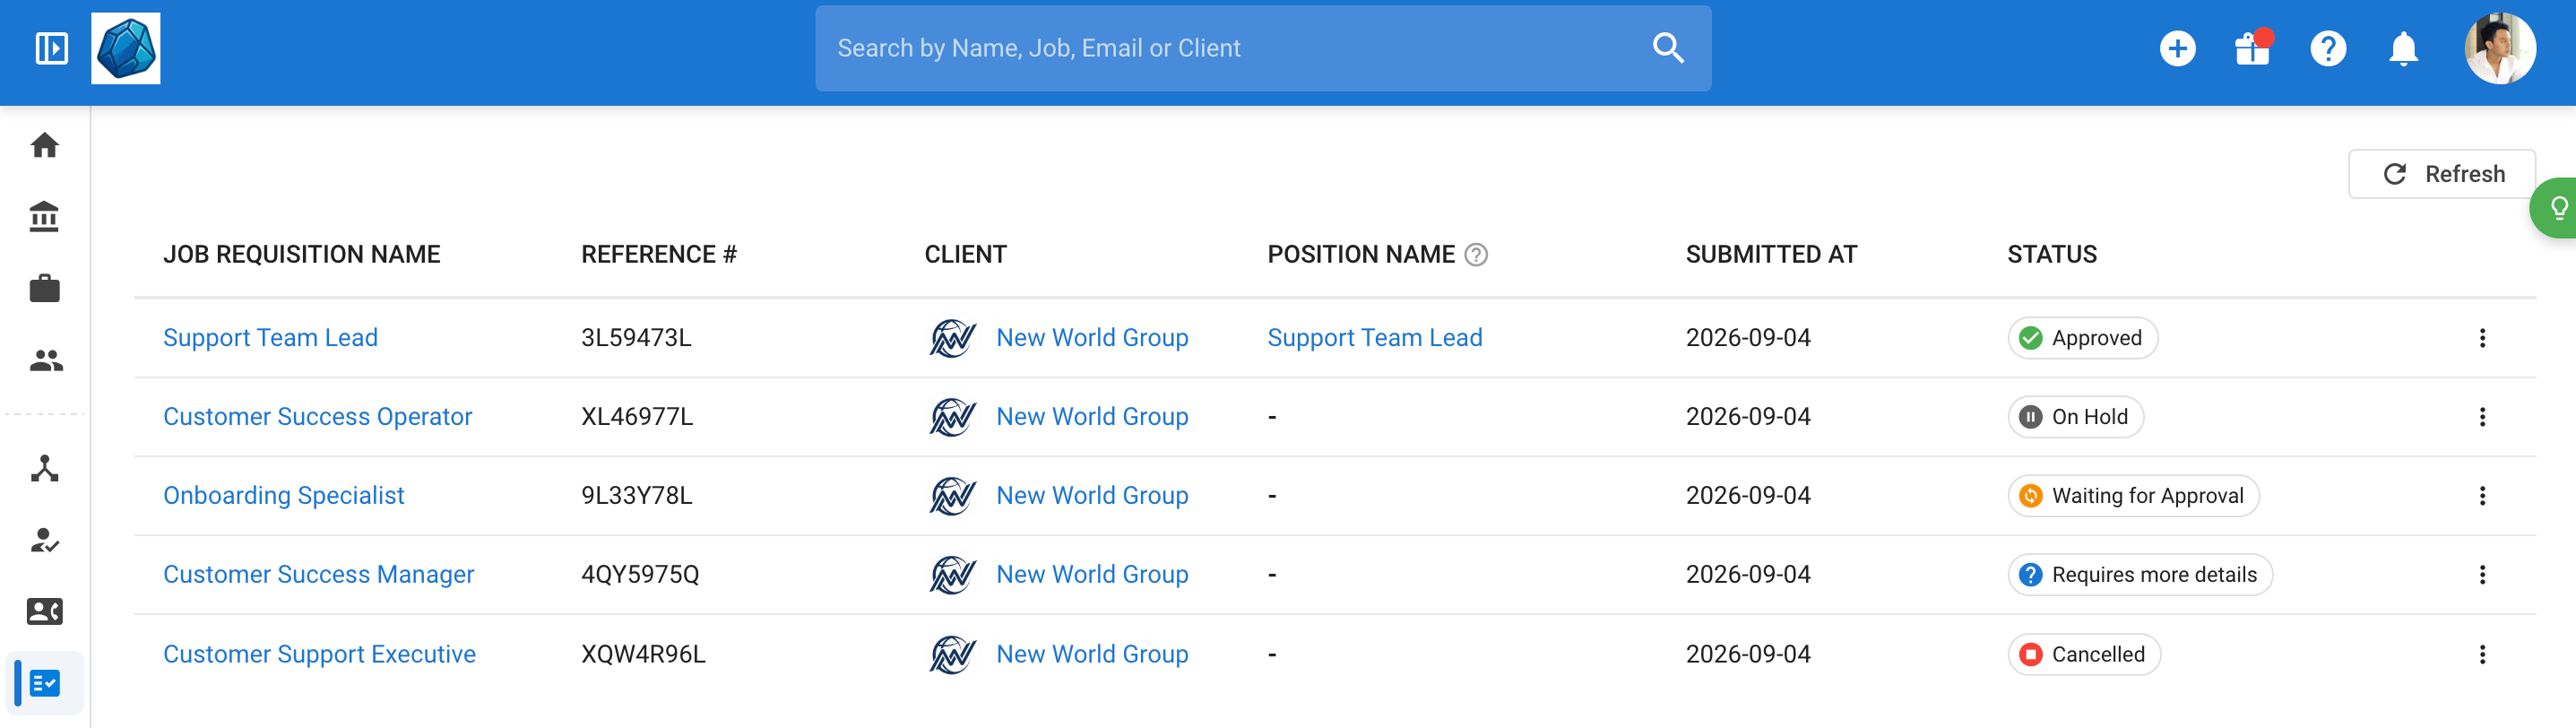Open the Customer Success Operator requisition

[x=317, y=417]
